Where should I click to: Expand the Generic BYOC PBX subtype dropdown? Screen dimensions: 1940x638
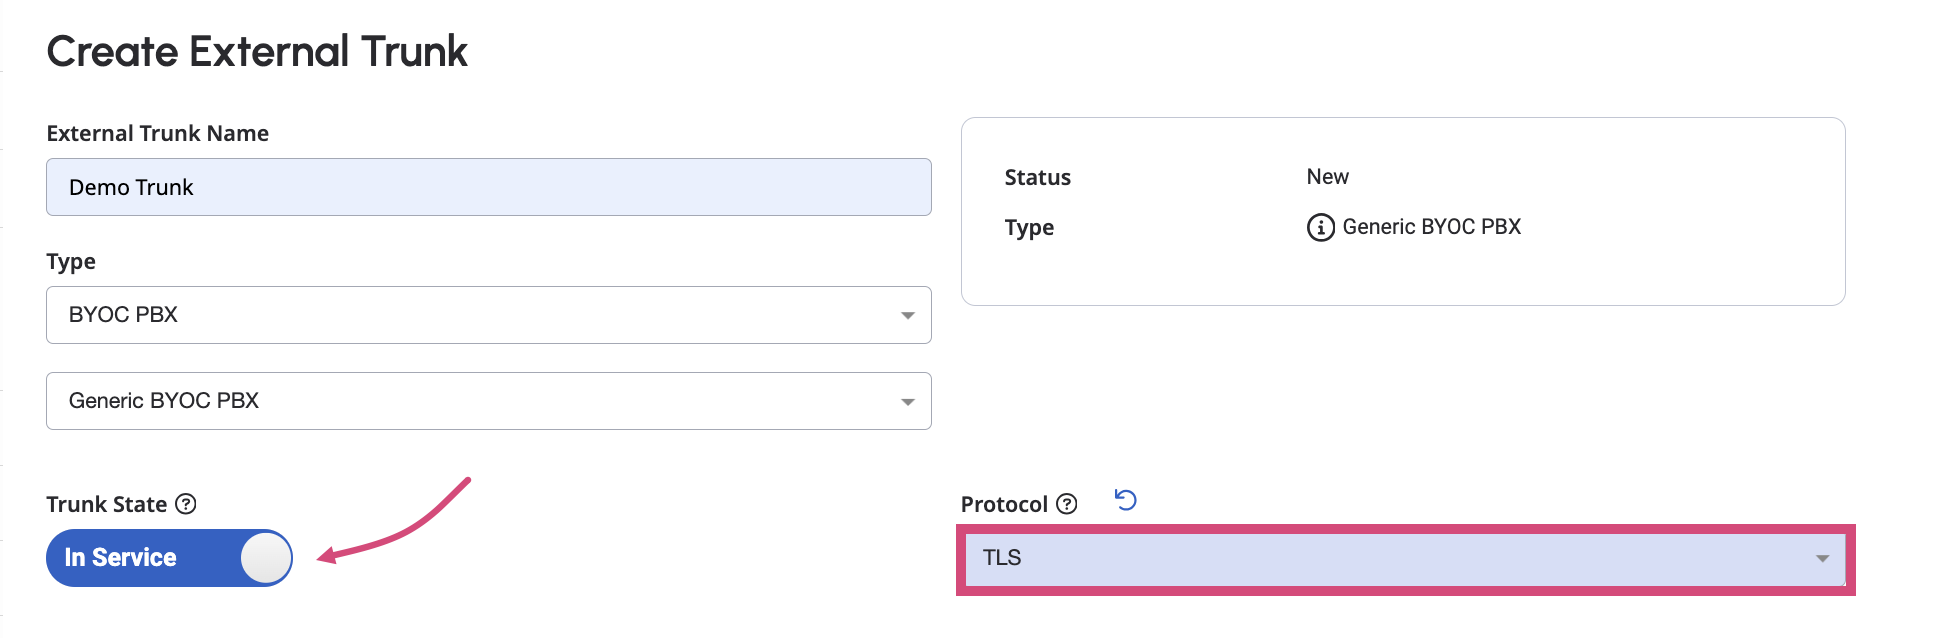pyautogui.click(x=488, y=401)
